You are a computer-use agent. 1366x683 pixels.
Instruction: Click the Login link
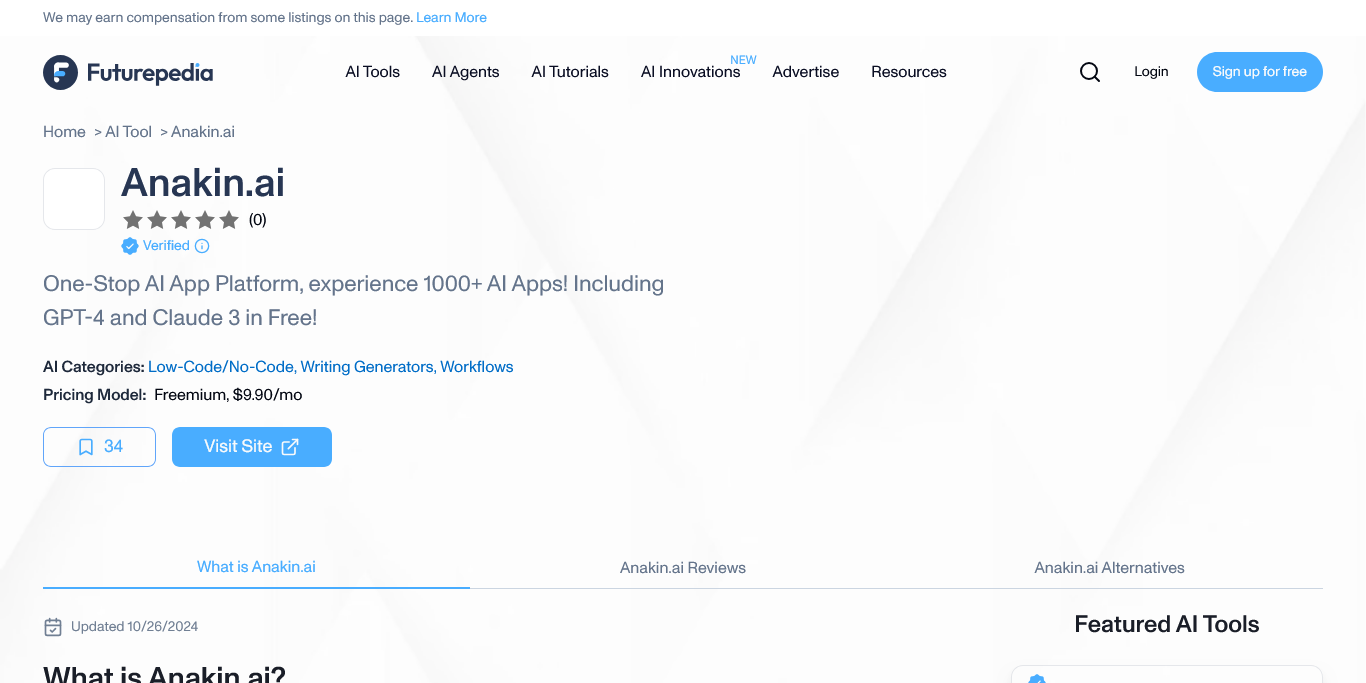tap(1151, 72)
